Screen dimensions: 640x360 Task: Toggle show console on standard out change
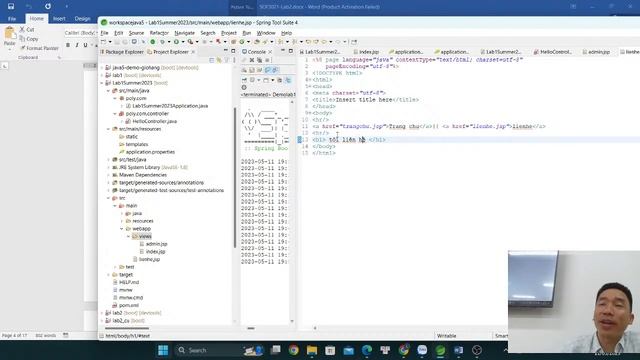point(268,70)
